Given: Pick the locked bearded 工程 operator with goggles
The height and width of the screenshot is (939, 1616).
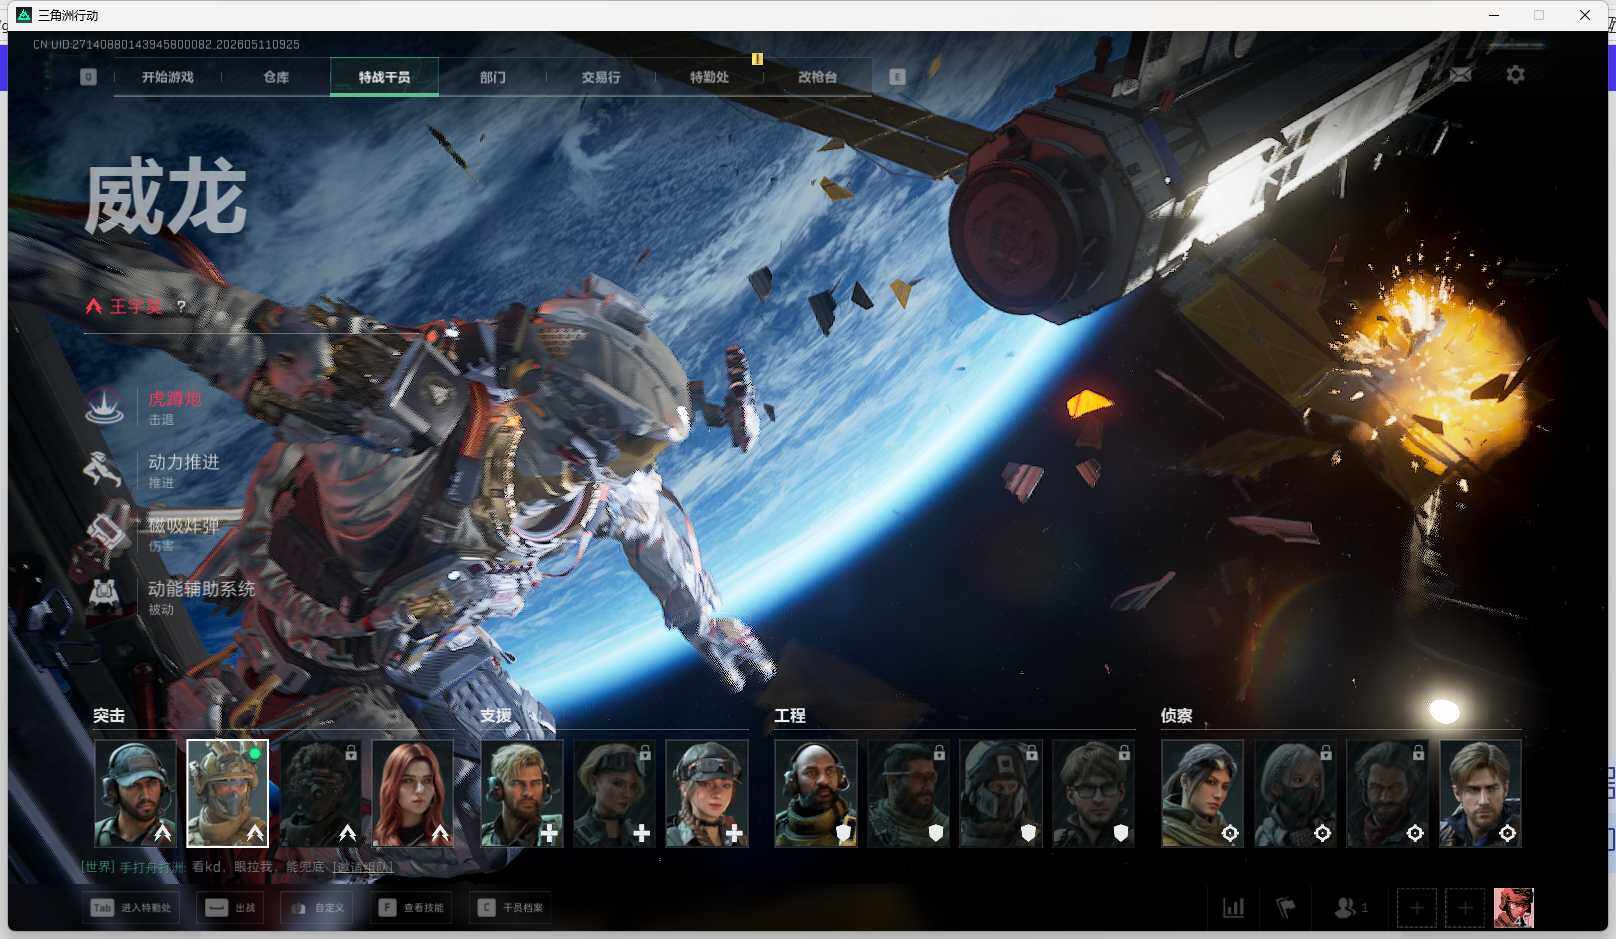Looking at the screenshot, I should (908, 793).
